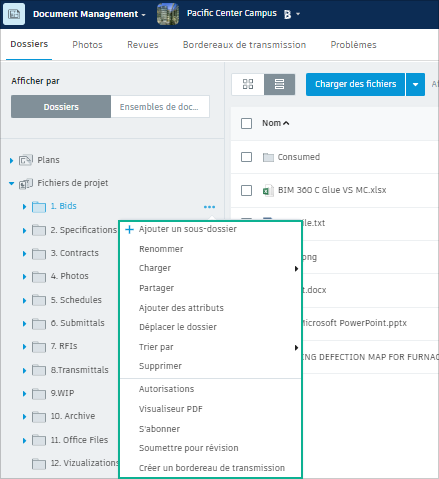The width and height of the screenshot is (439, 479).
Task: Switch to the Photos tab
Action: pos(87,45)
